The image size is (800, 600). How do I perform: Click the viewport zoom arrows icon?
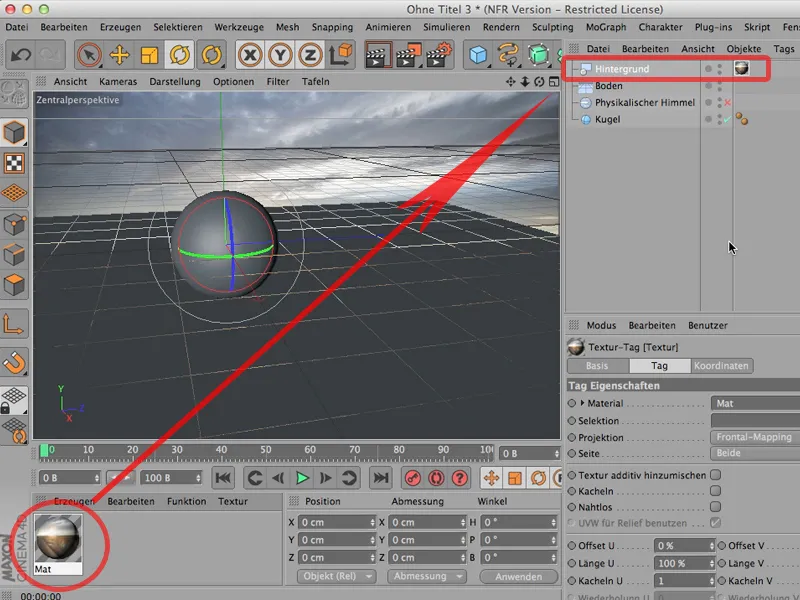click(x=524, y=82)
